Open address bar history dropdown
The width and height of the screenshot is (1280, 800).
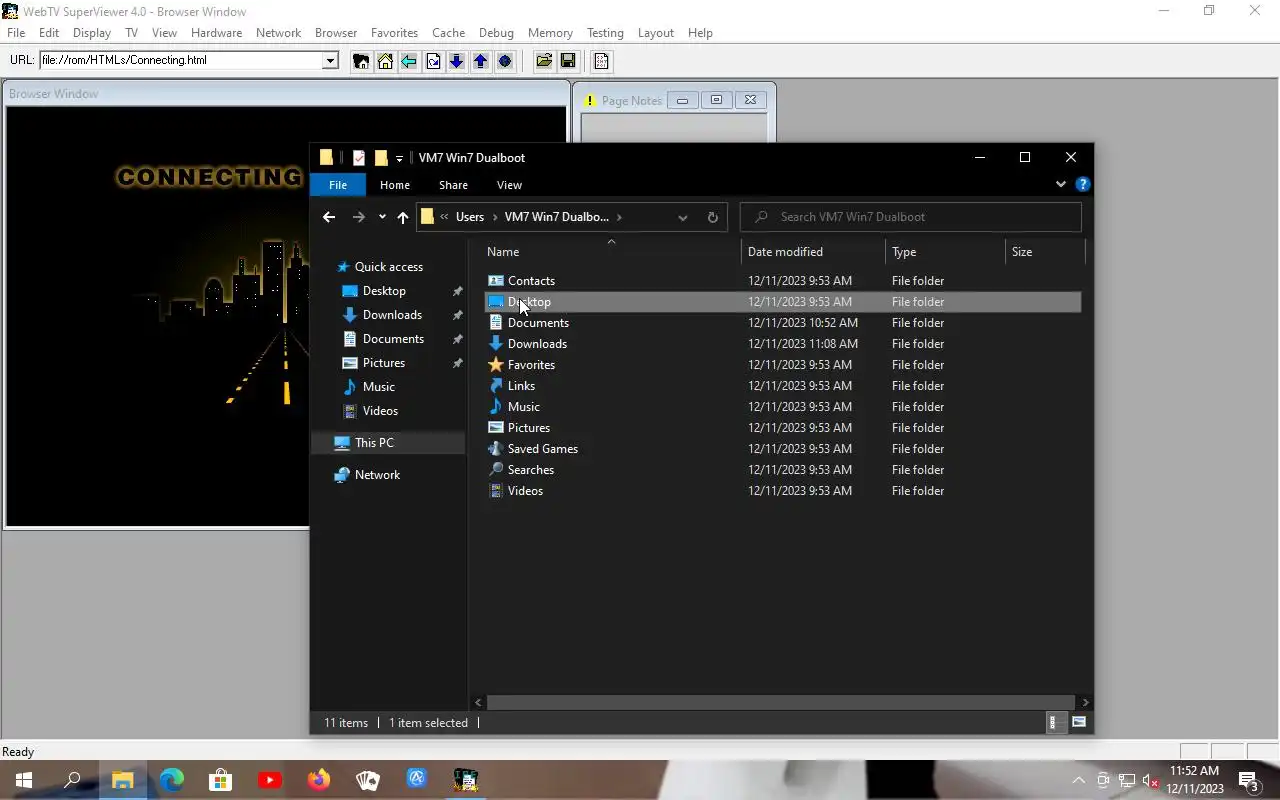click(682, 217)
